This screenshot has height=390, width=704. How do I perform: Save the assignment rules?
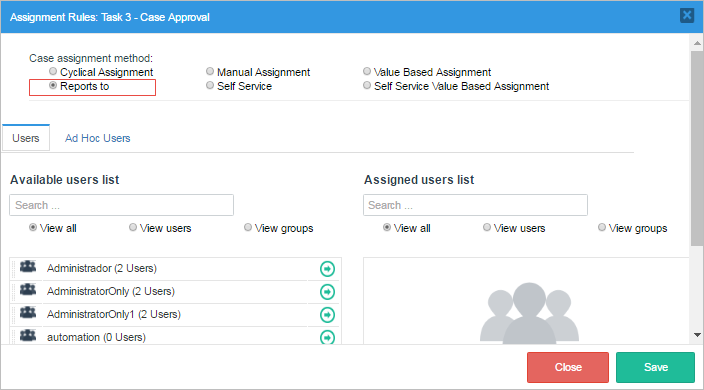[656, 367]
